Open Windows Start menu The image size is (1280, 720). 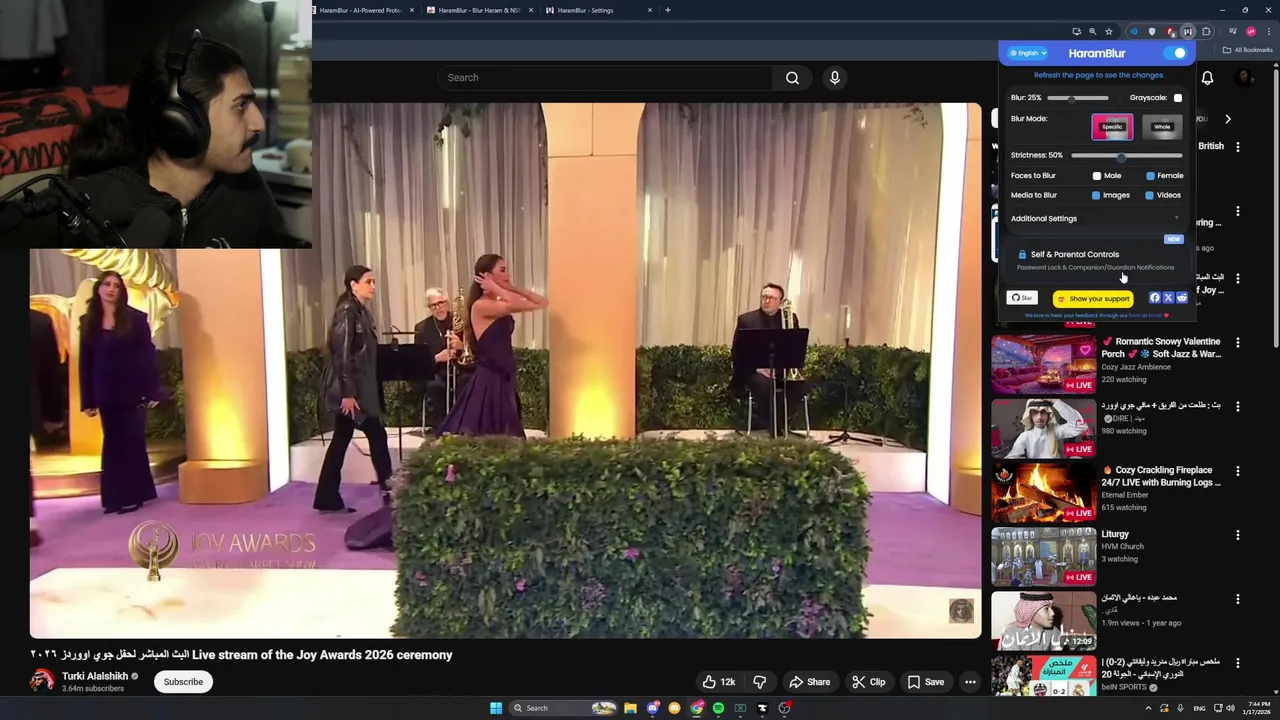(x=496, y=708)
